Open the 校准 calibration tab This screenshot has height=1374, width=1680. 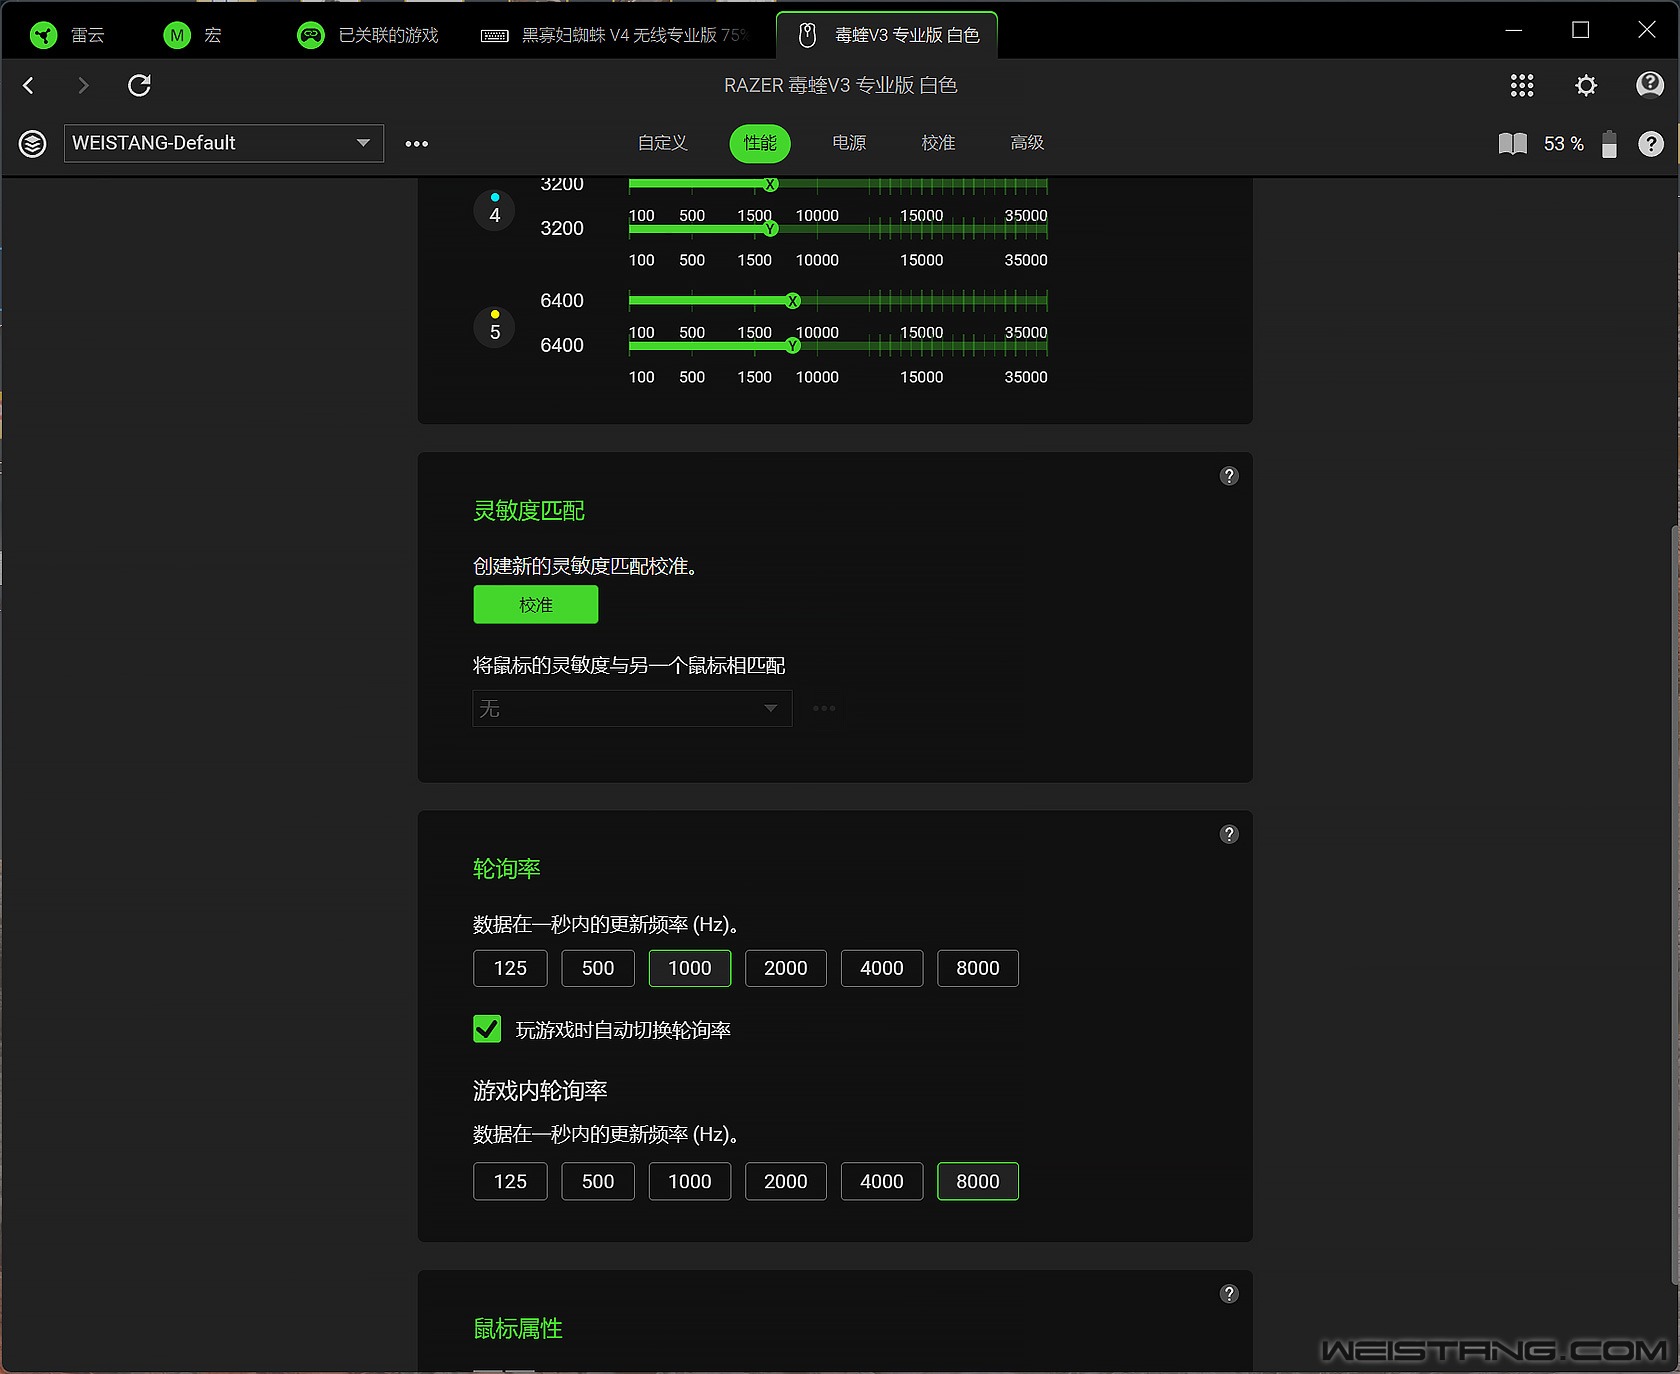pyautogui.click(x=938, y=143)
